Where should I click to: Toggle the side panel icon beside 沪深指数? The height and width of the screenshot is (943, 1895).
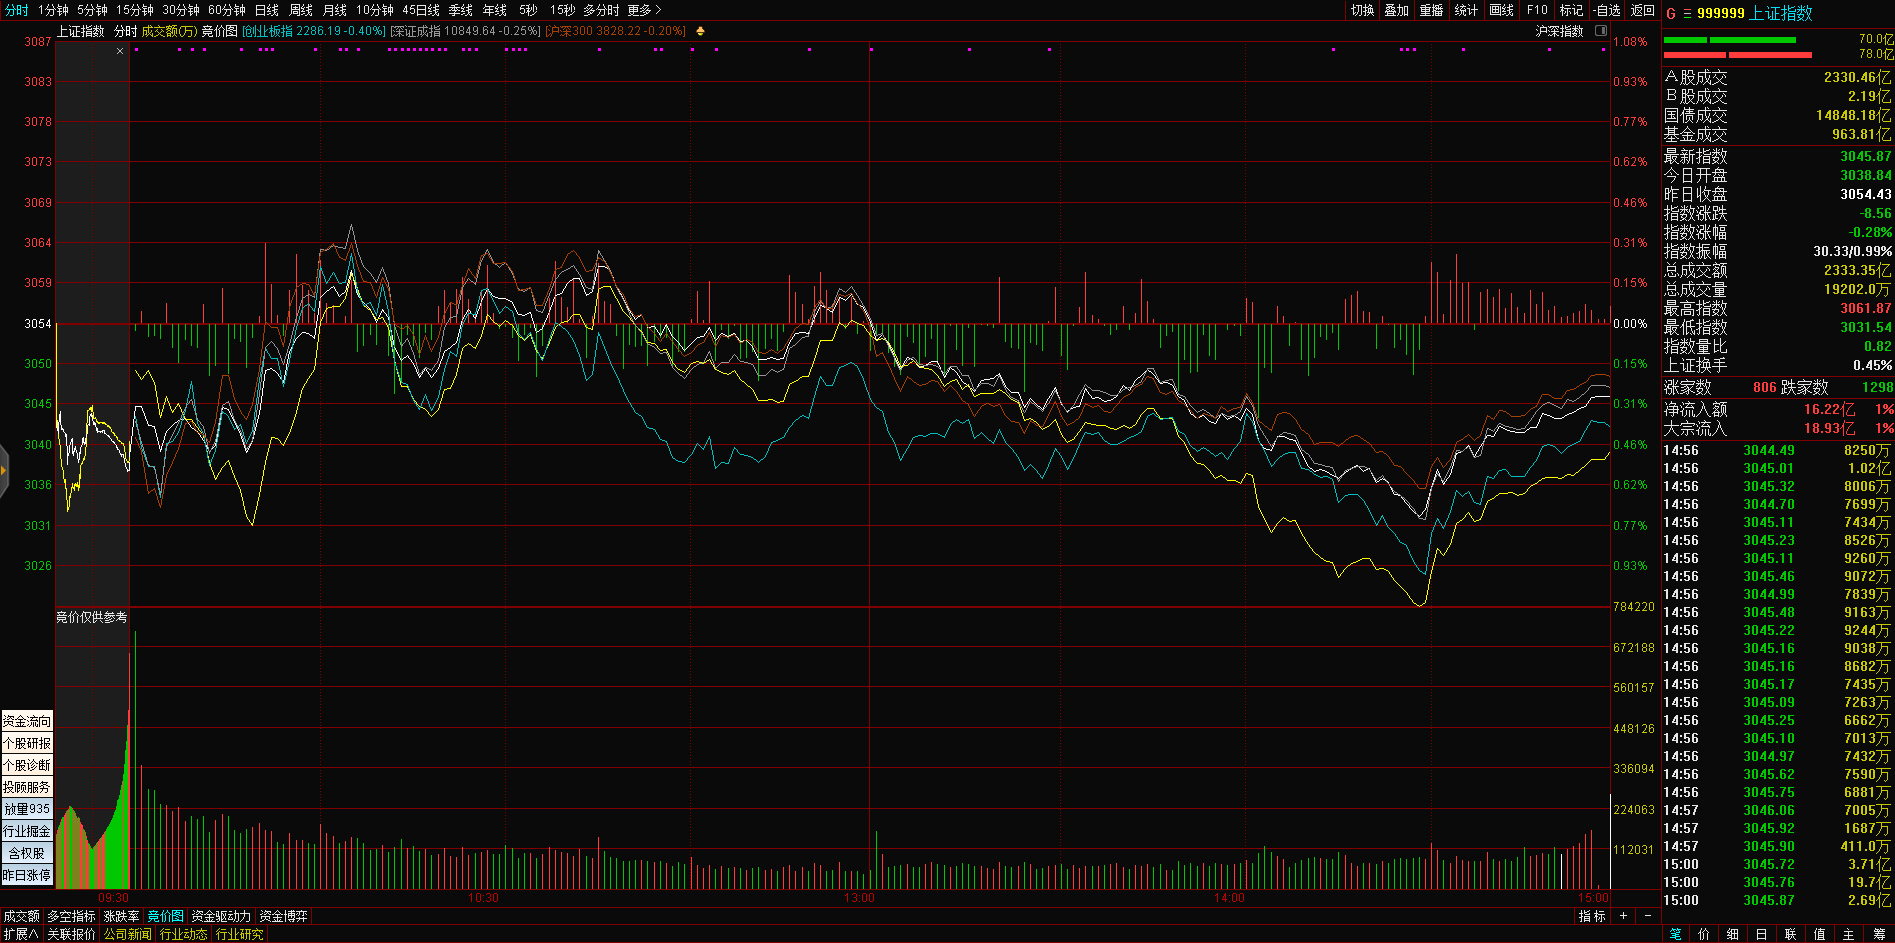[1601, 31]
